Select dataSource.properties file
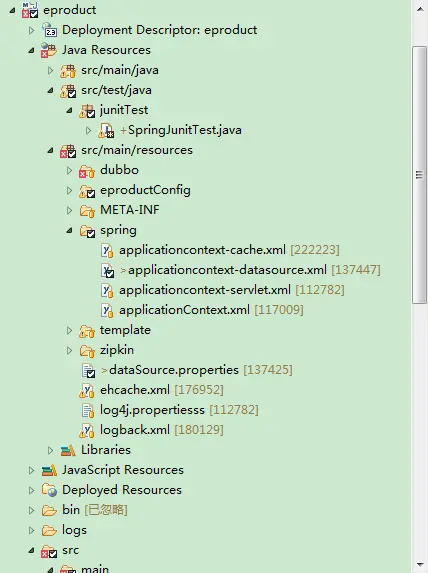This screenshot has width=428, height=573. click(x=174, y=370)
